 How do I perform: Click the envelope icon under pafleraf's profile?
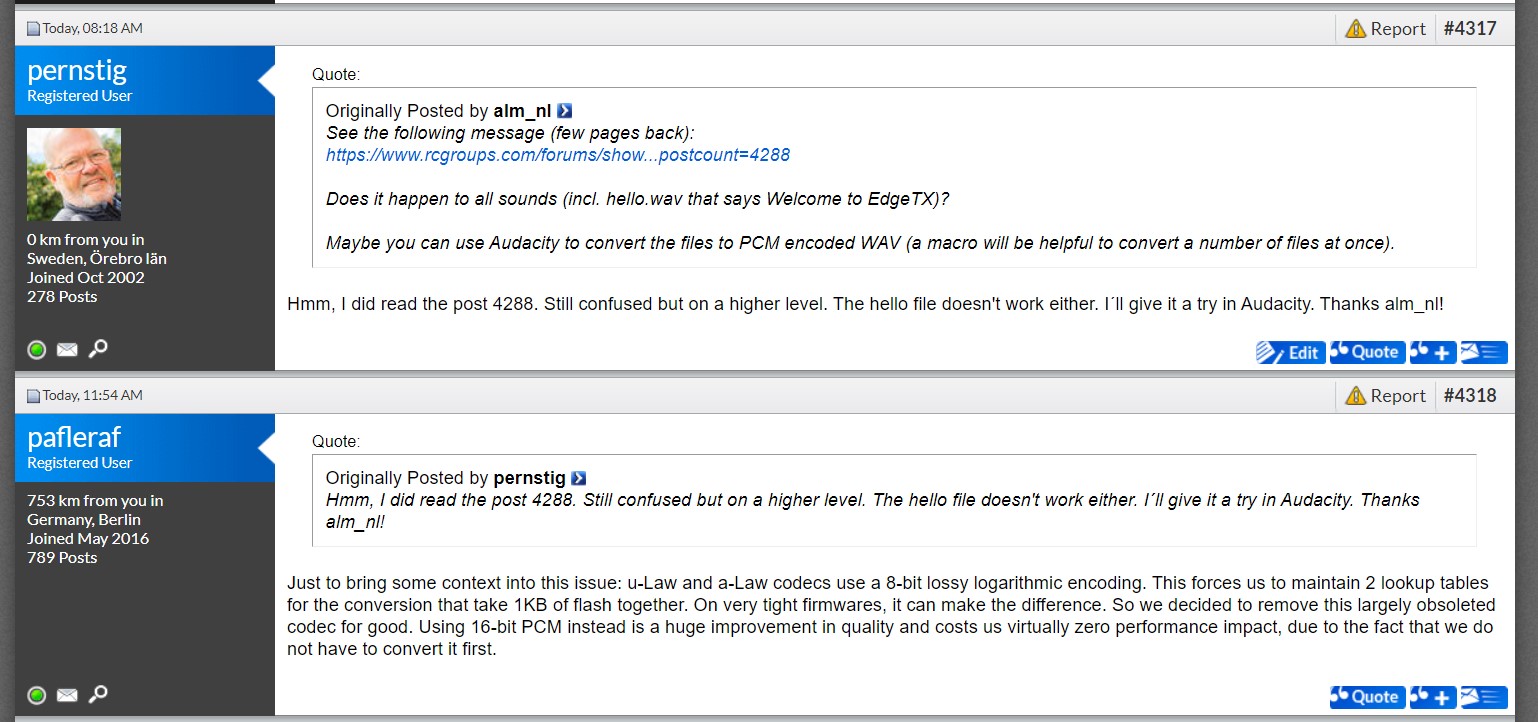(67, 695)
